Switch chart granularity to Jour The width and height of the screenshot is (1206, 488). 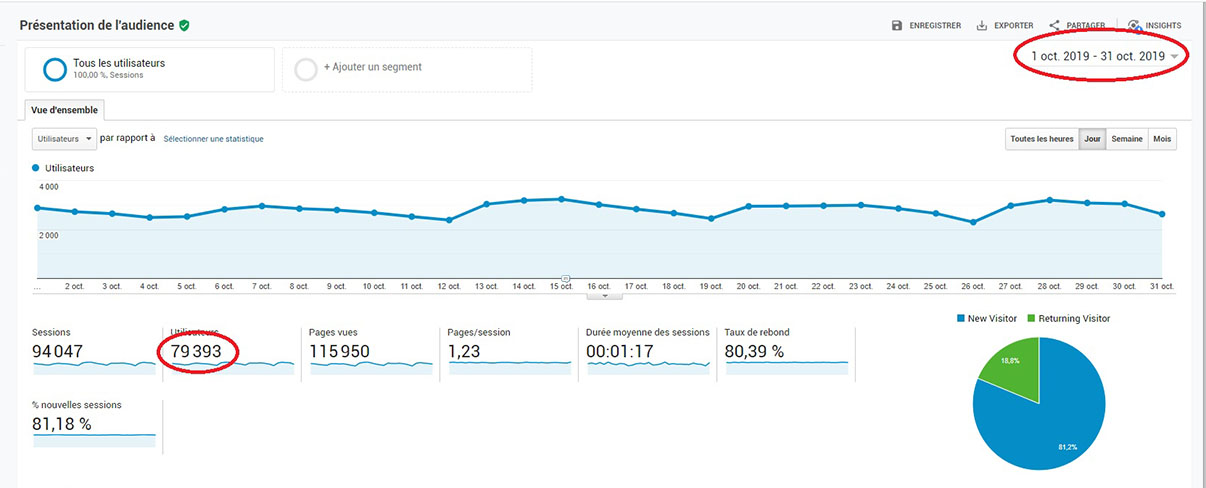1092,139
